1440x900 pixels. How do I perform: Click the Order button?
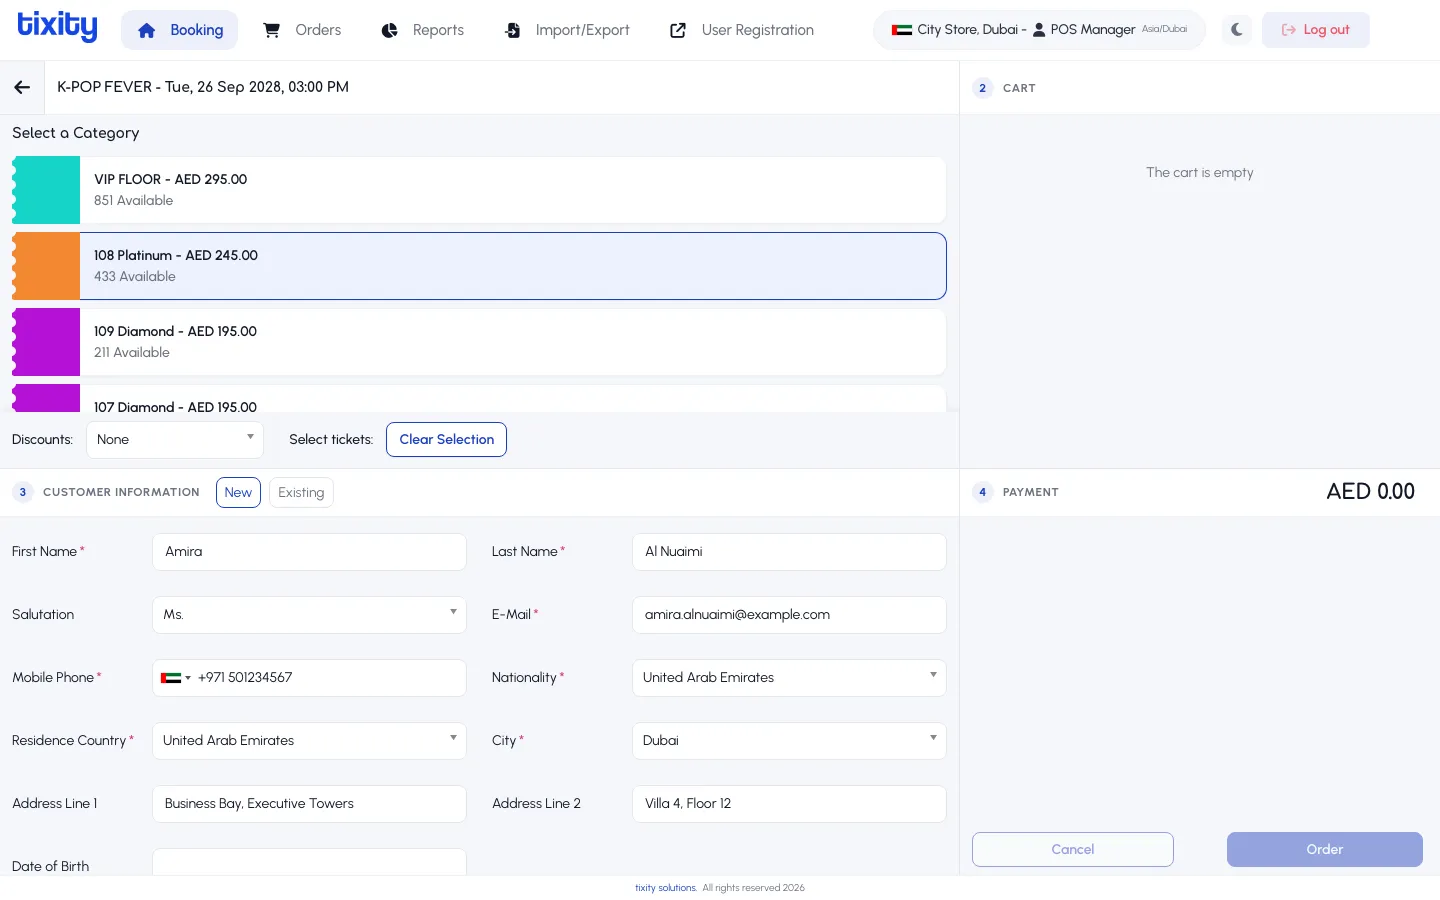click(1325, 850)
